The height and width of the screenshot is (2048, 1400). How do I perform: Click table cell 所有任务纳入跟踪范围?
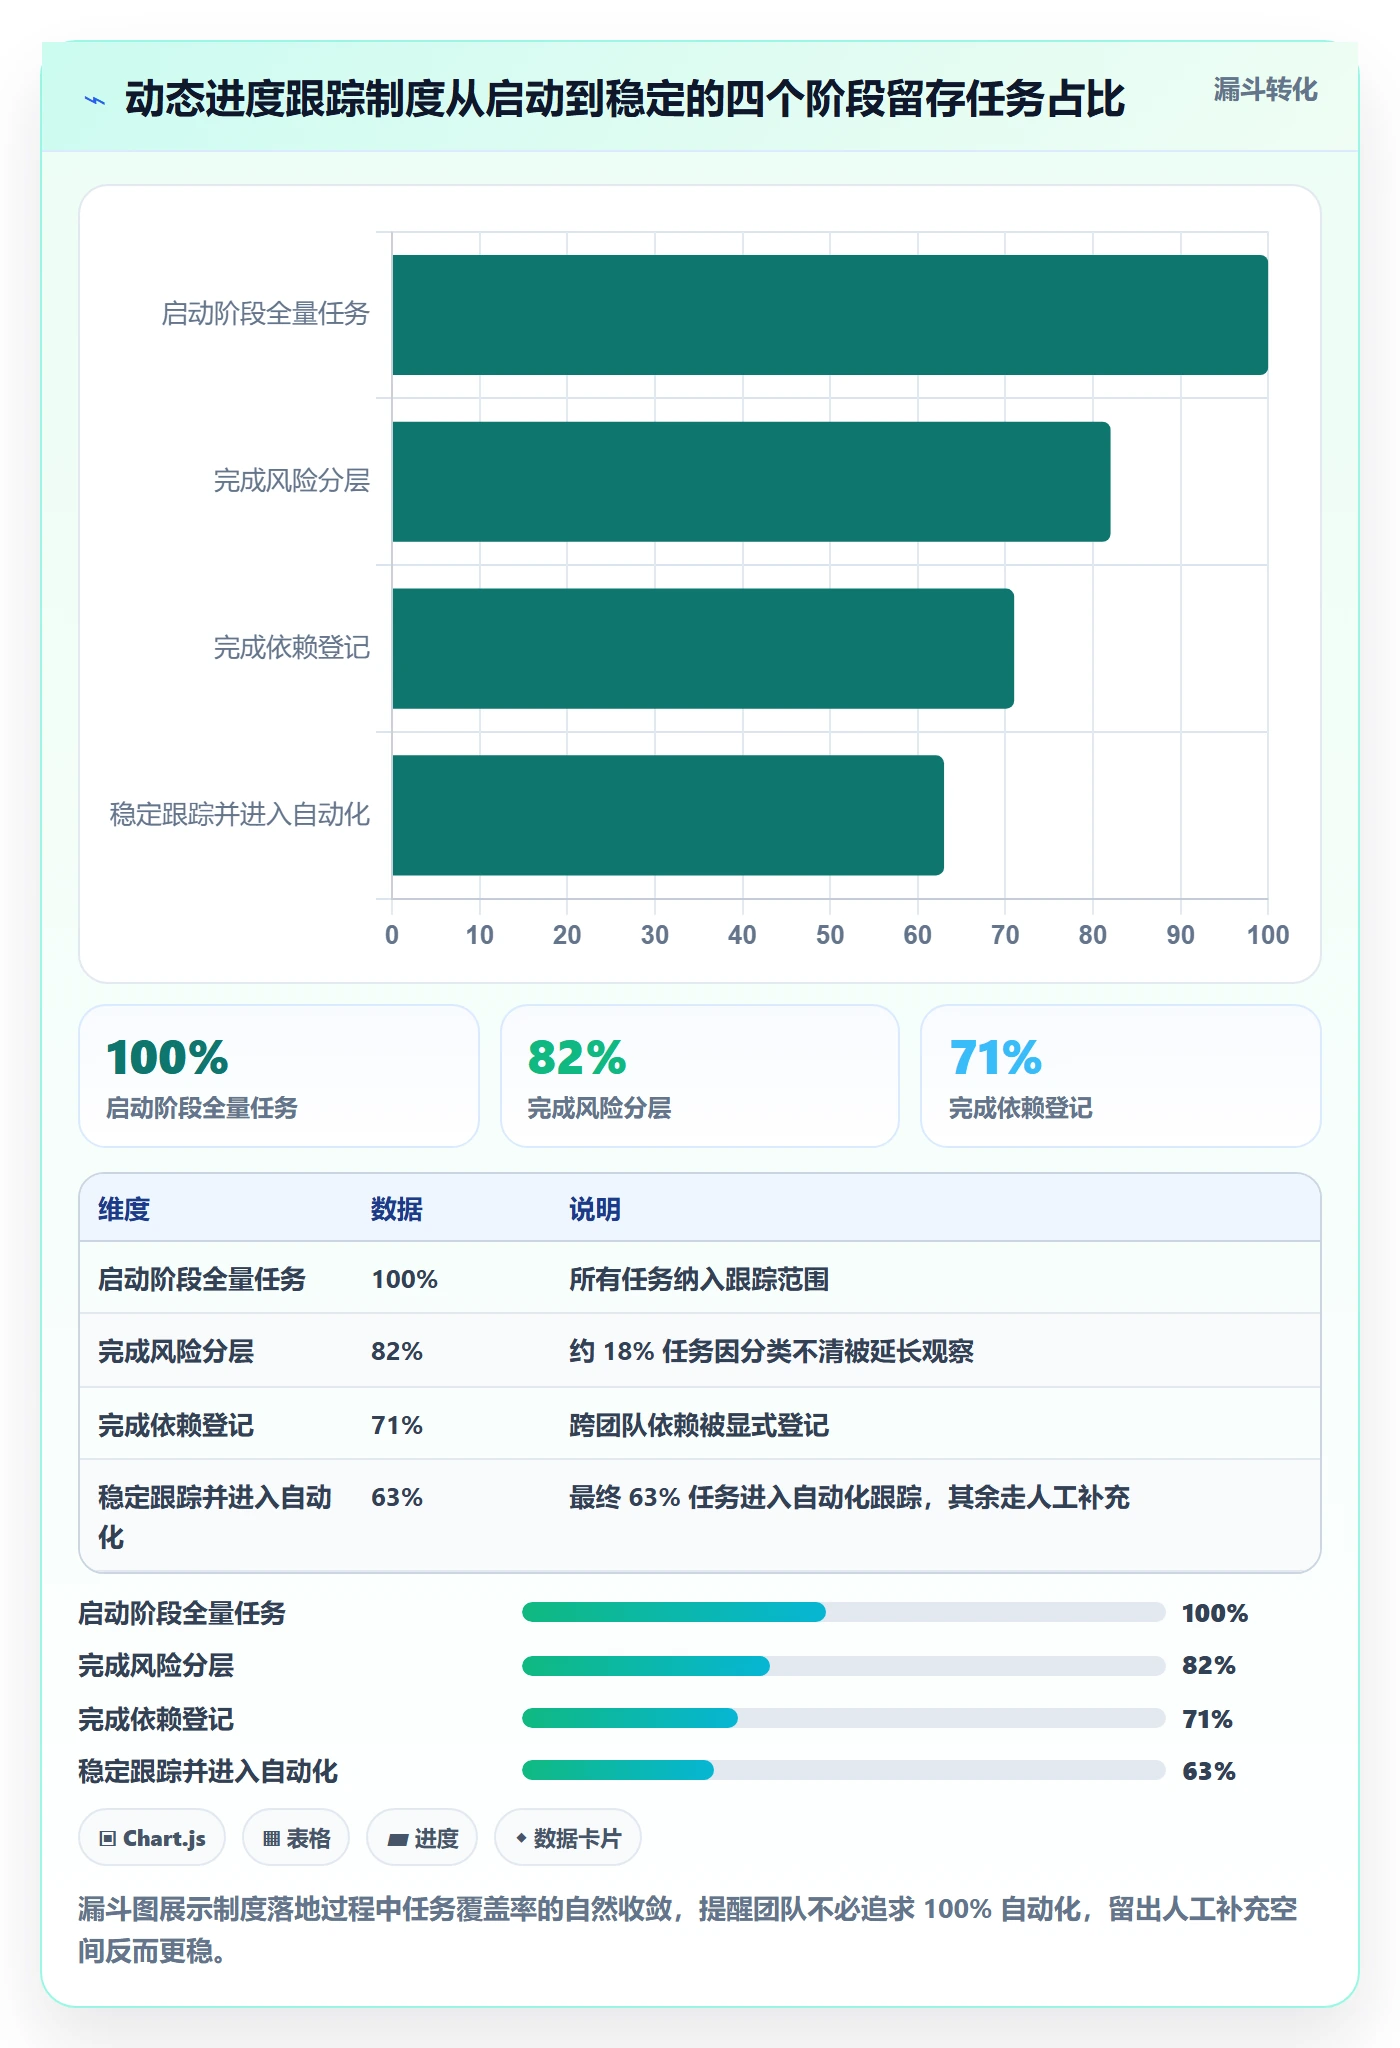[x=699, y=1279]
